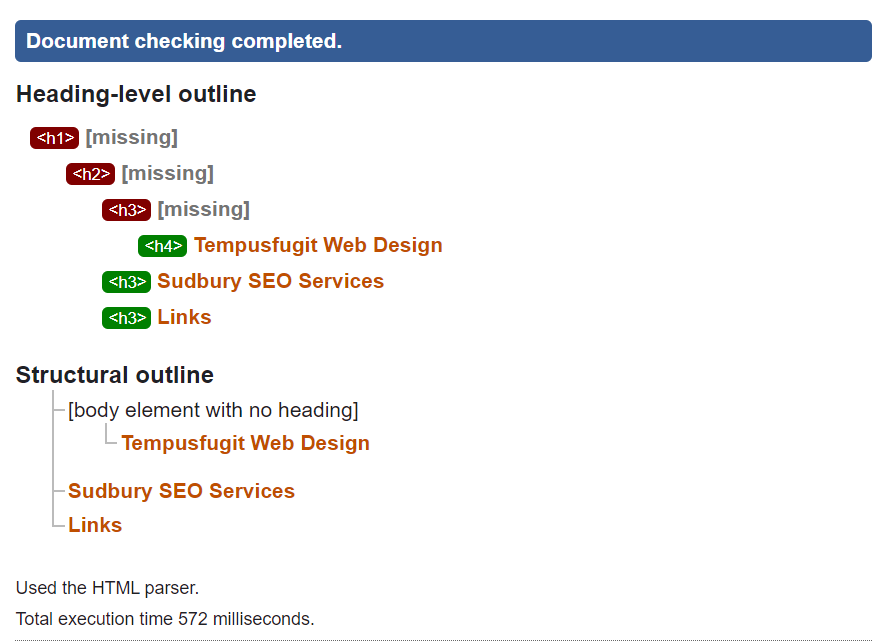This screenshot has width=877, height=643.
Task: Click the [missing] label next to h1
Action: pyautogui.click(x=131, y=138)
